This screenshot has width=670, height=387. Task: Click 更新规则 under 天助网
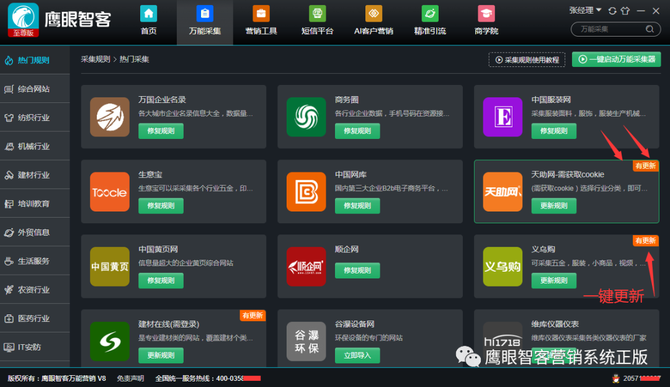[554, 205]
